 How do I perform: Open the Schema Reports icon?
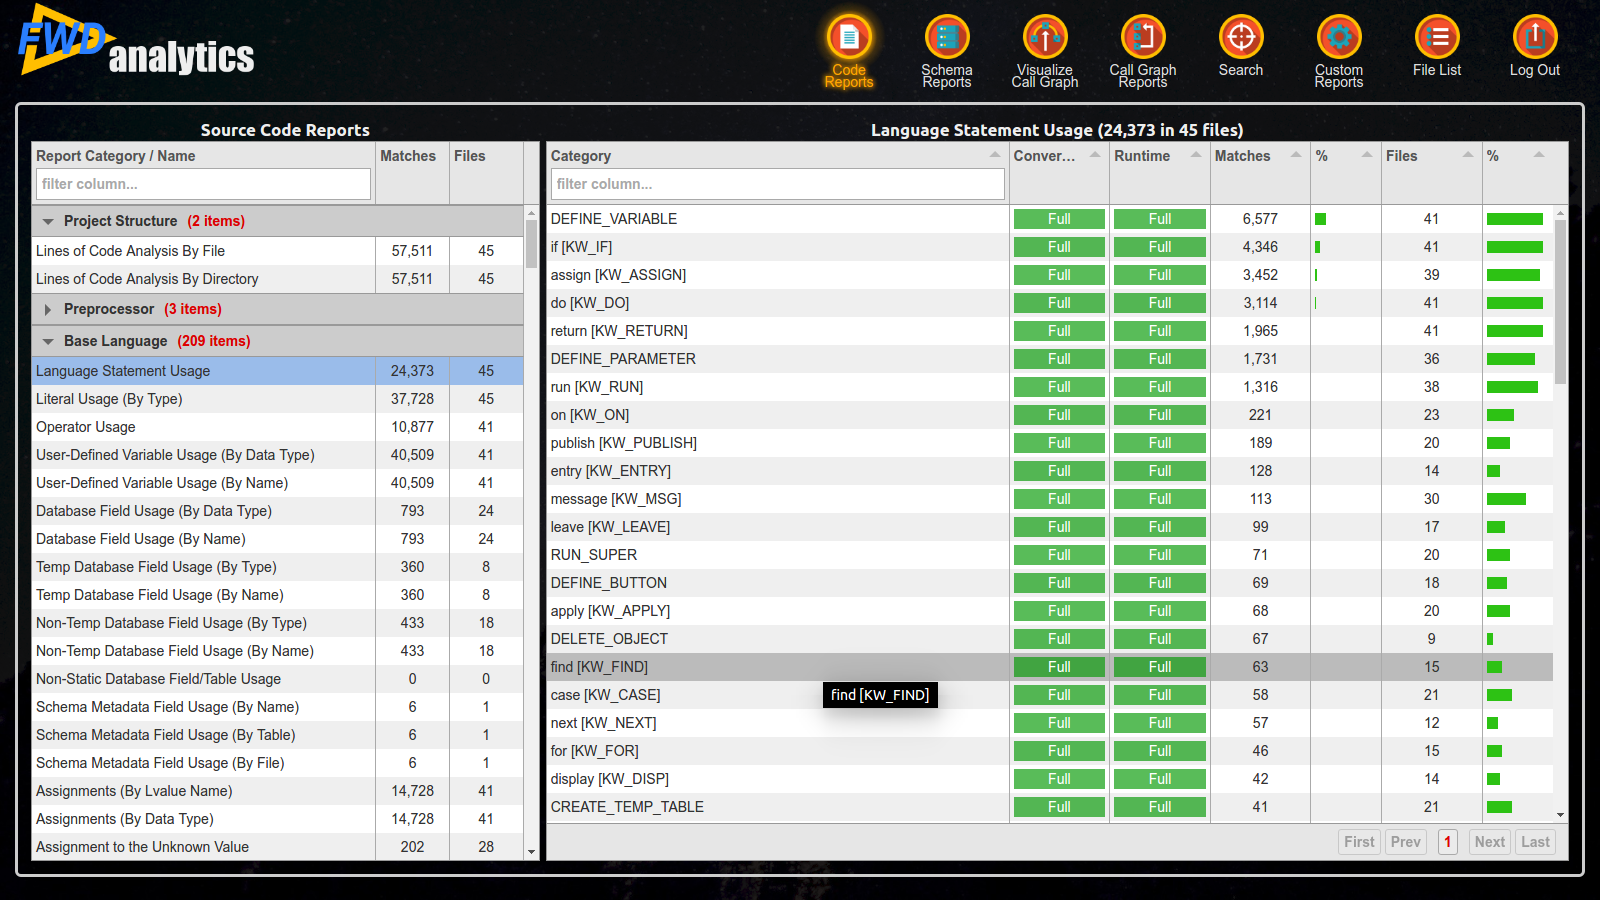(947, 37)
